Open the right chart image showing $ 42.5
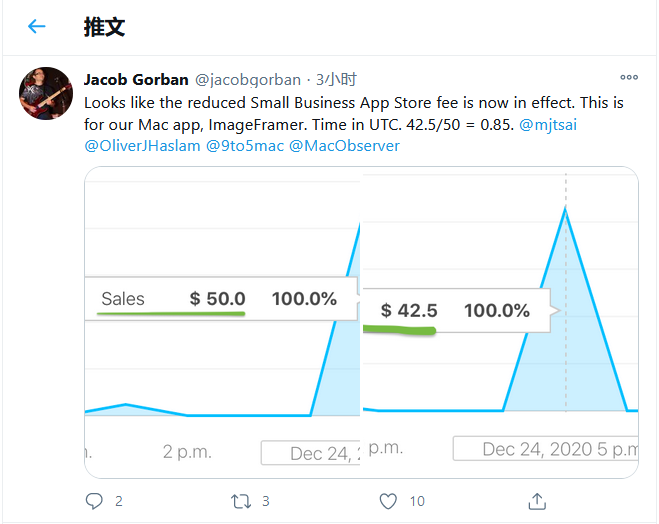The image size is (659, 524). pos(500,322)
